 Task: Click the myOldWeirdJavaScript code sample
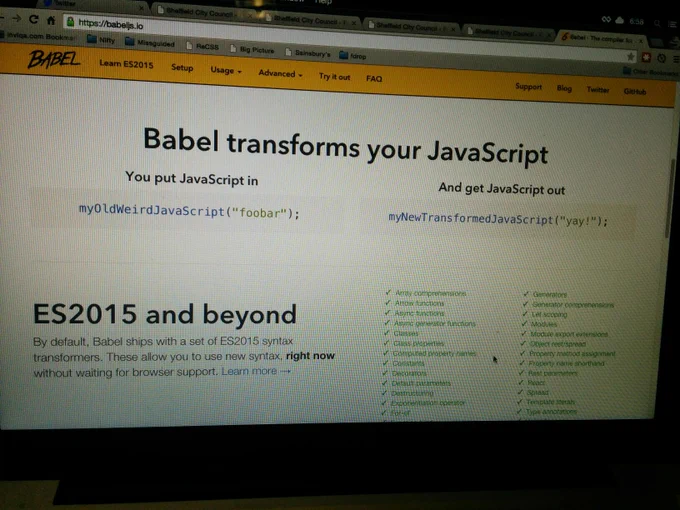coord(189,211)
